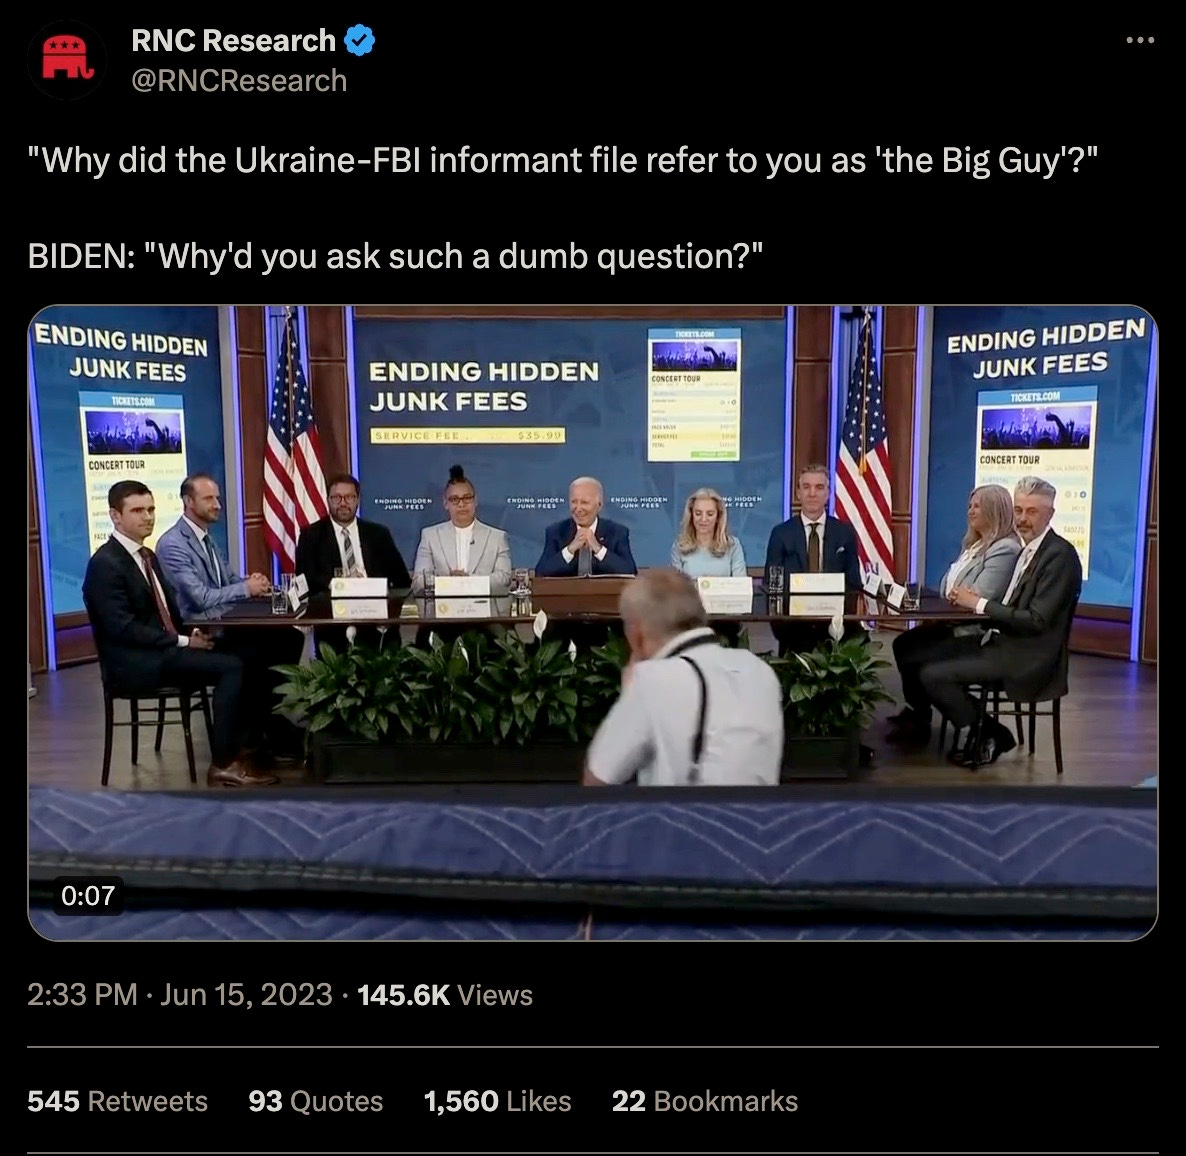Click the blue verified checkmark badge
Image resolution: width=1186 pixels, height=1156 pixels.
pos(360,40)
